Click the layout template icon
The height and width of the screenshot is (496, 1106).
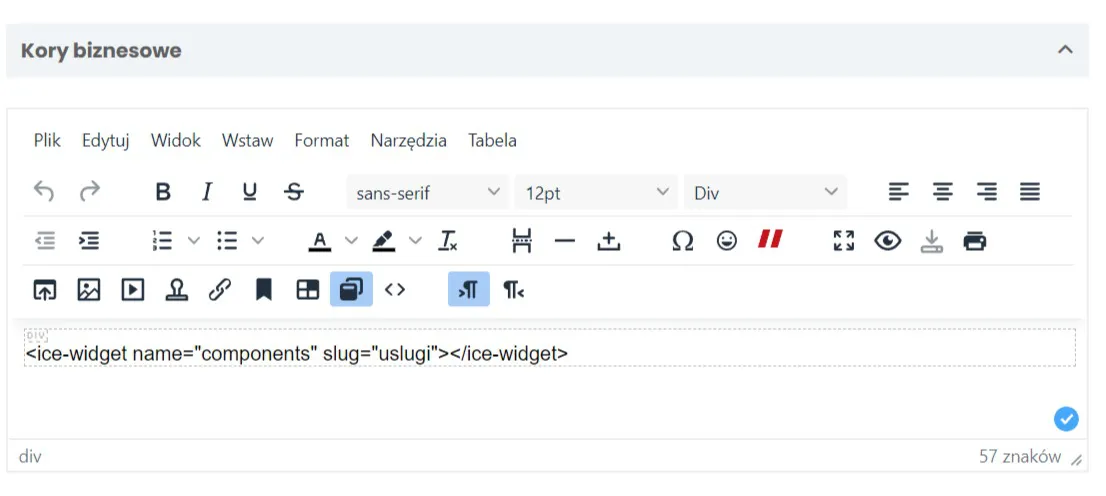(x=308, y=289)
